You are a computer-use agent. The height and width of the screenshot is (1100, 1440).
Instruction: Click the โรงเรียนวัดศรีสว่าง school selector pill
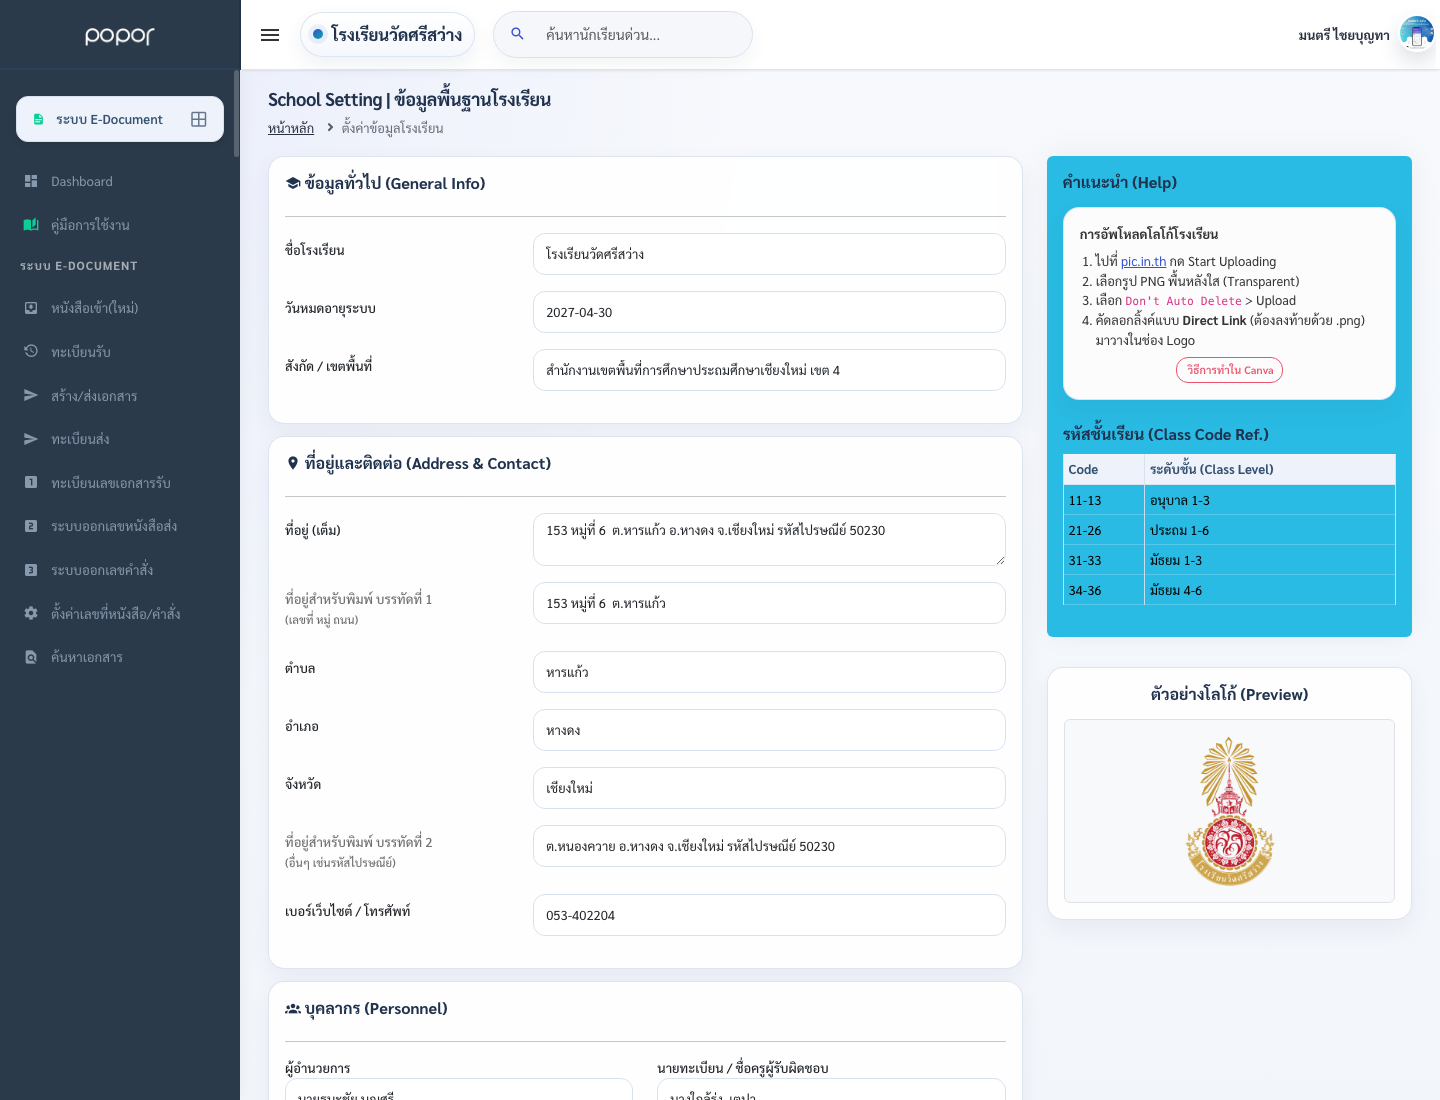point(387,35)
